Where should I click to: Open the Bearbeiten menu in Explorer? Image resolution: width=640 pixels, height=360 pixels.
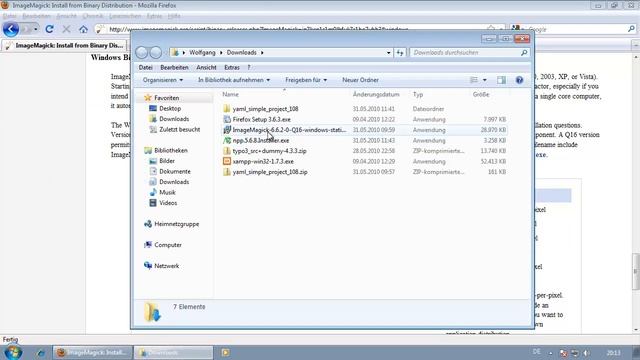pyautogui.click(x=174, y=67)
